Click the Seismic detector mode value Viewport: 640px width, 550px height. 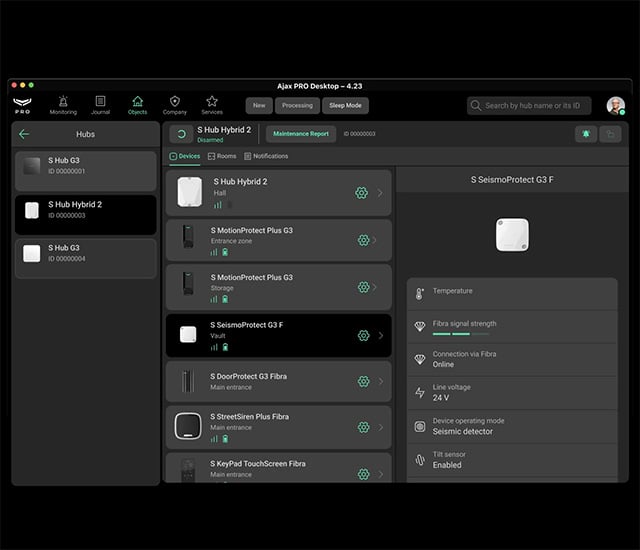(462, 431)
